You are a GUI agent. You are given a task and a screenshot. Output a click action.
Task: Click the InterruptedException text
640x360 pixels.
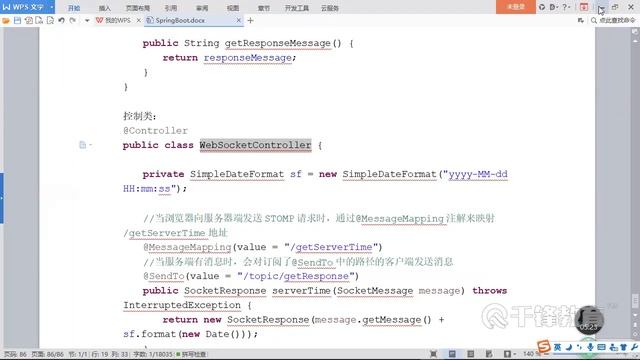(182, 305)
